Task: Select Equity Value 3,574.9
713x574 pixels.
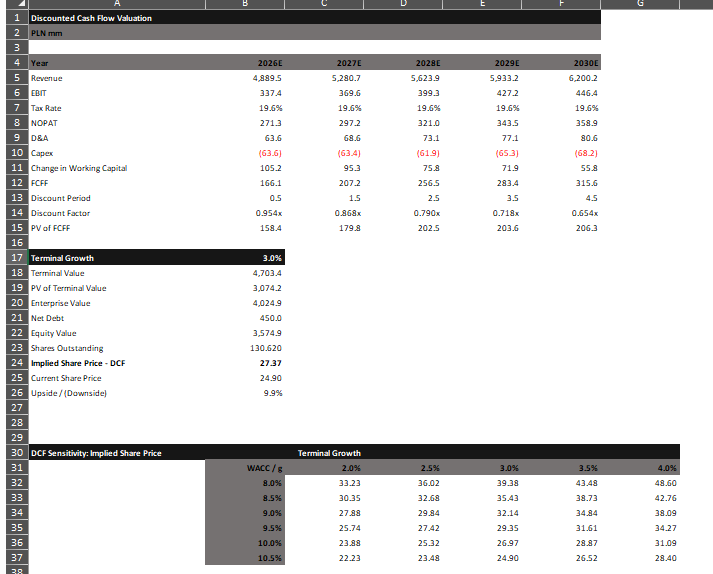Action: coord(267,333)
